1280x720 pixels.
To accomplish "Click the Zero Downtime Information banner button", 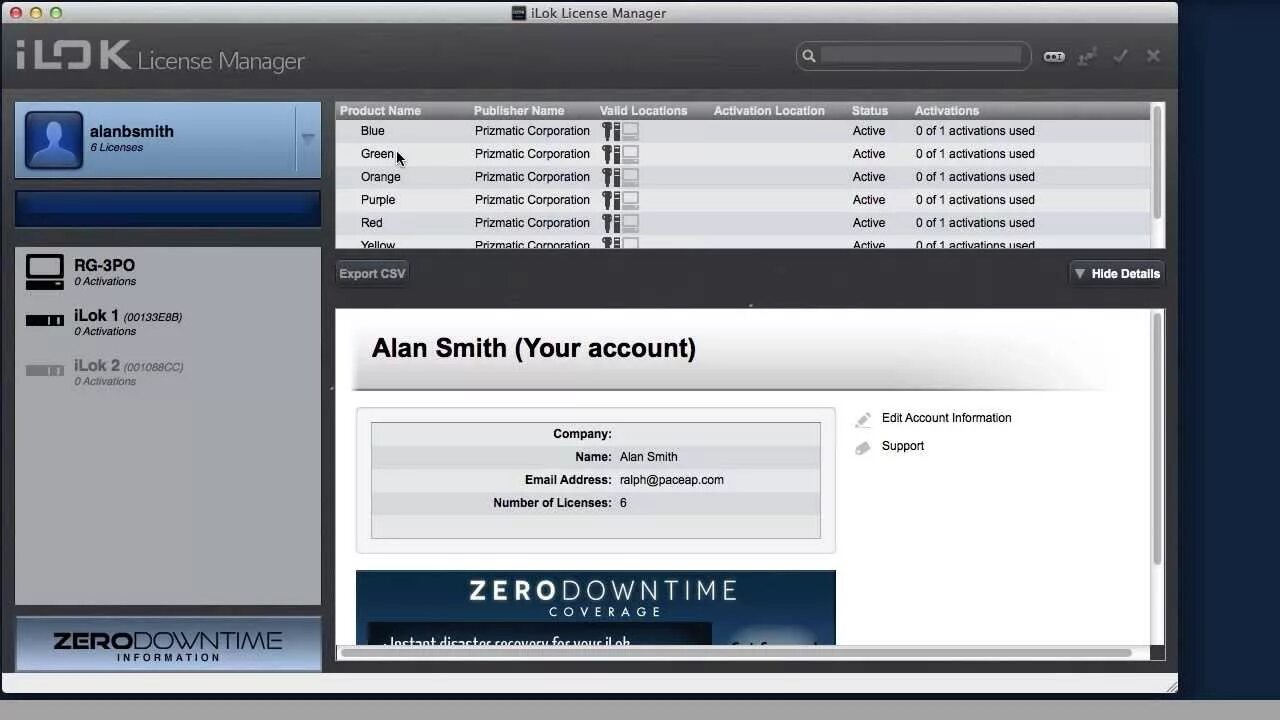I will (168, 645).
